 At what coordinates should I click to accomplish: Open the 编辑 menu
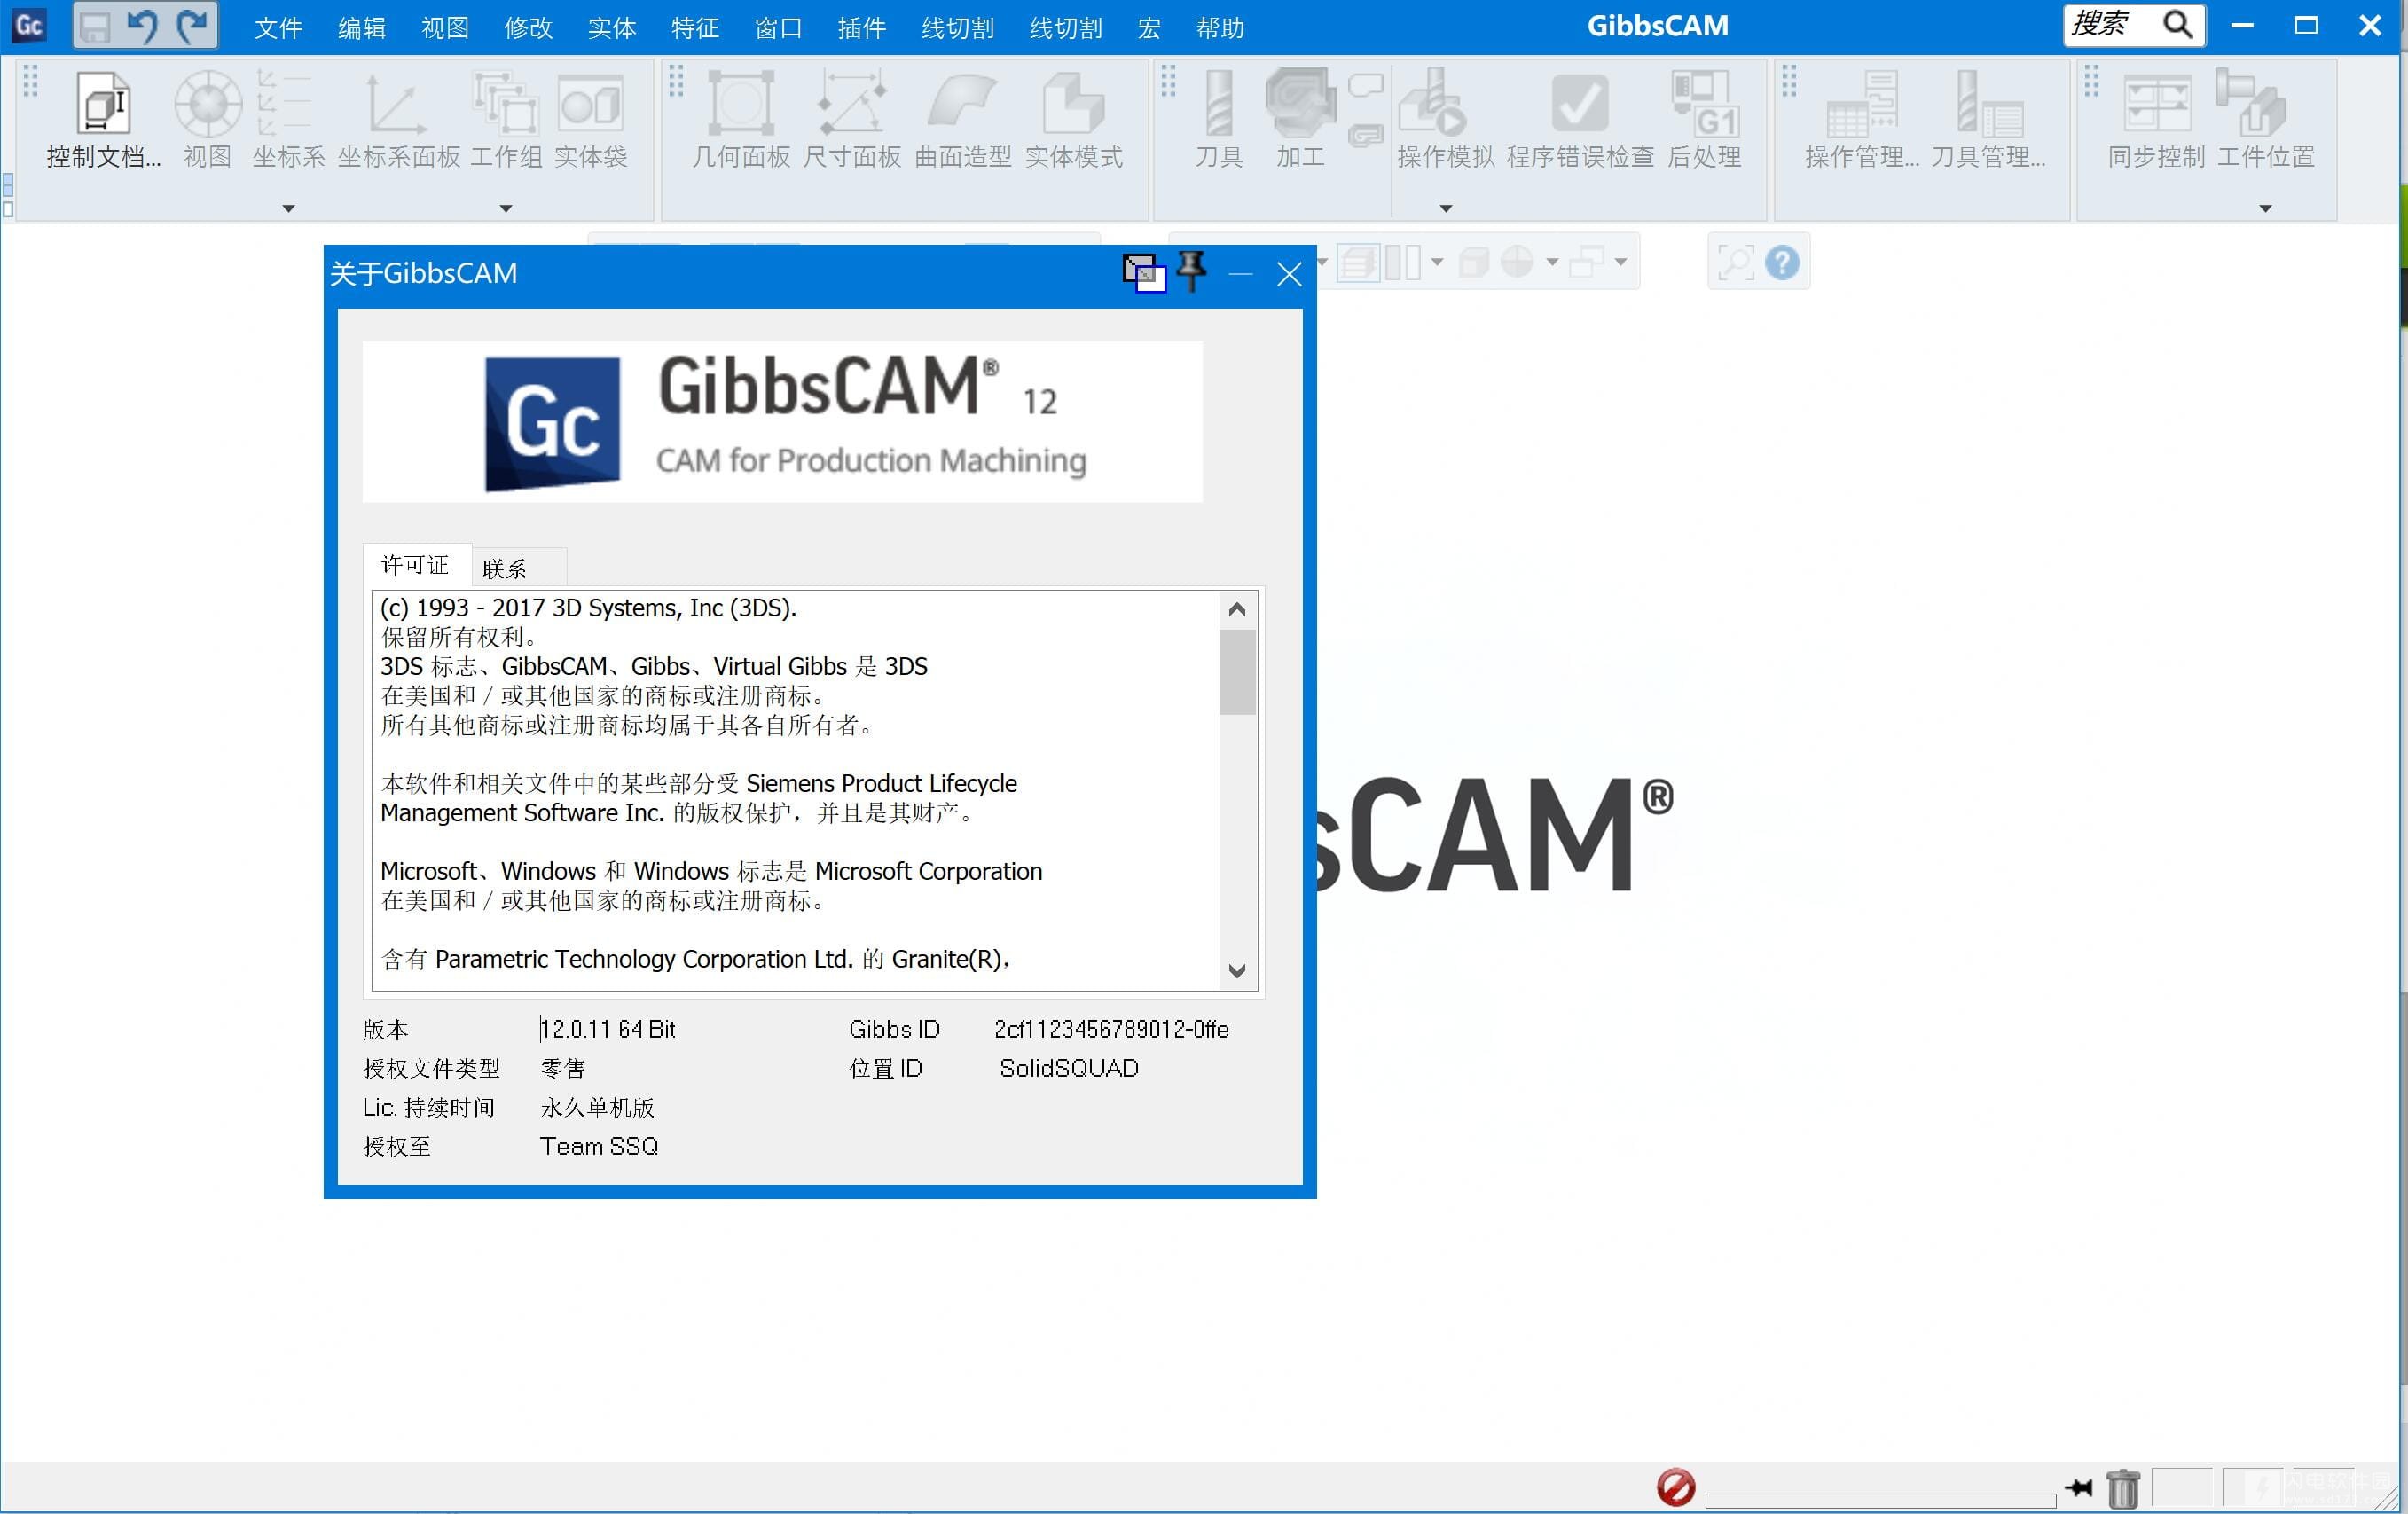(361, 28)
